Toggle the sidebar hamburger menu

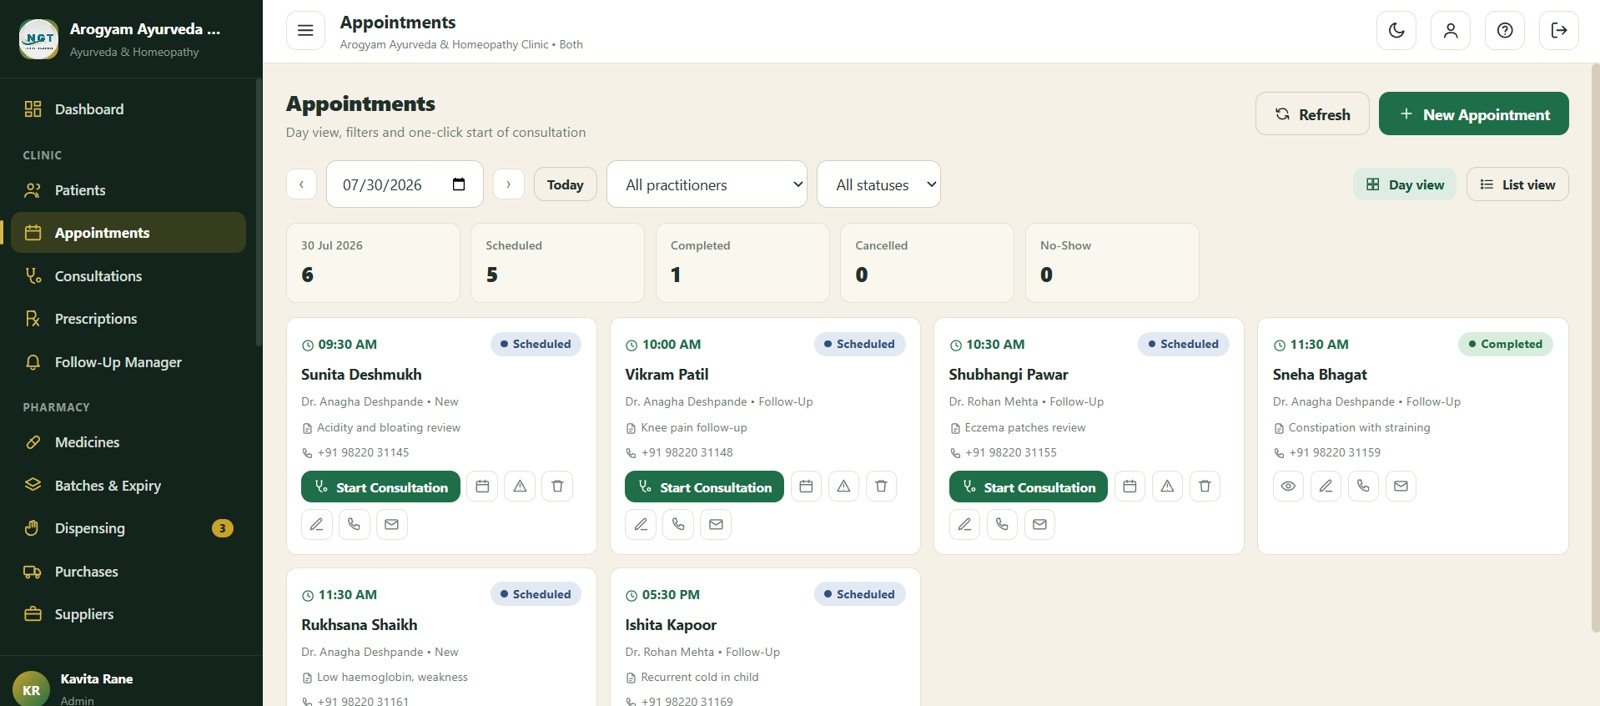305,30
